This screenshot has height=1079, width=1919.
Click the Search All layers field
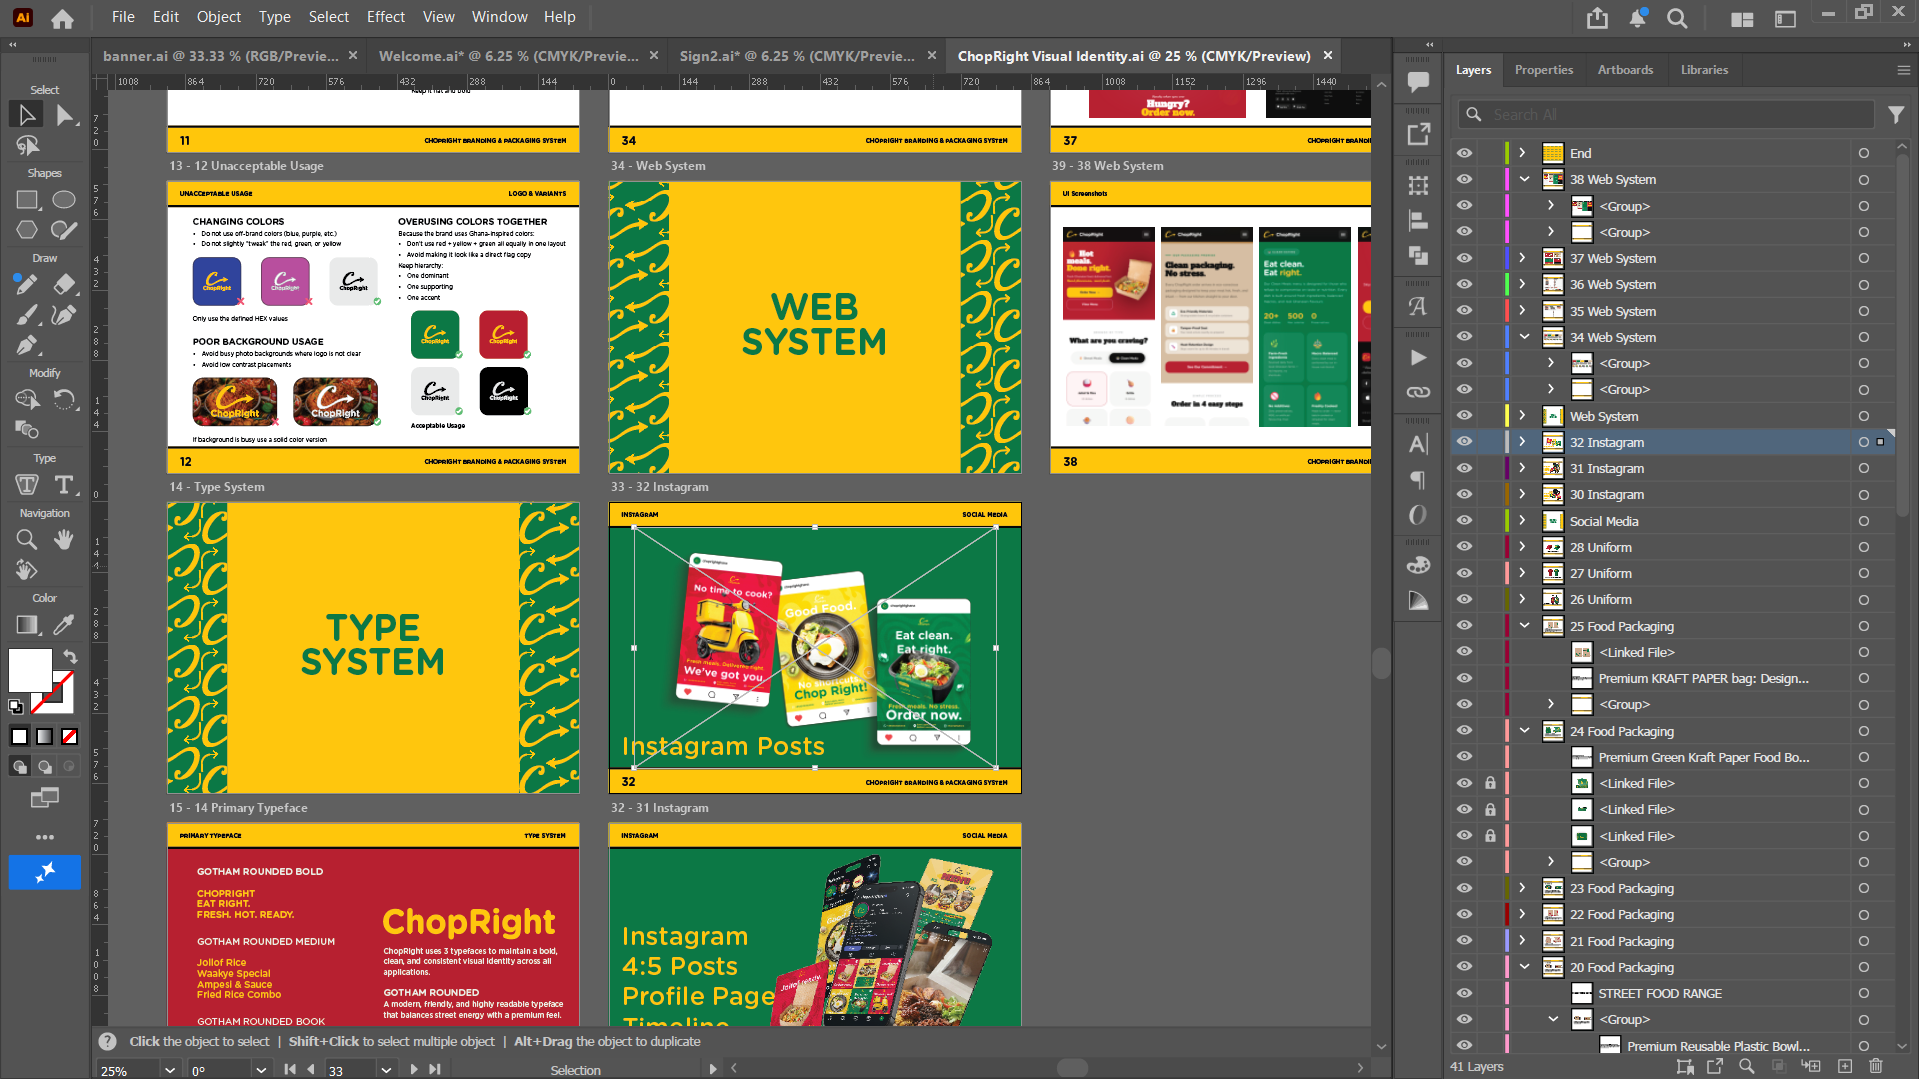pyautogui.click(x=1665, y=115)
